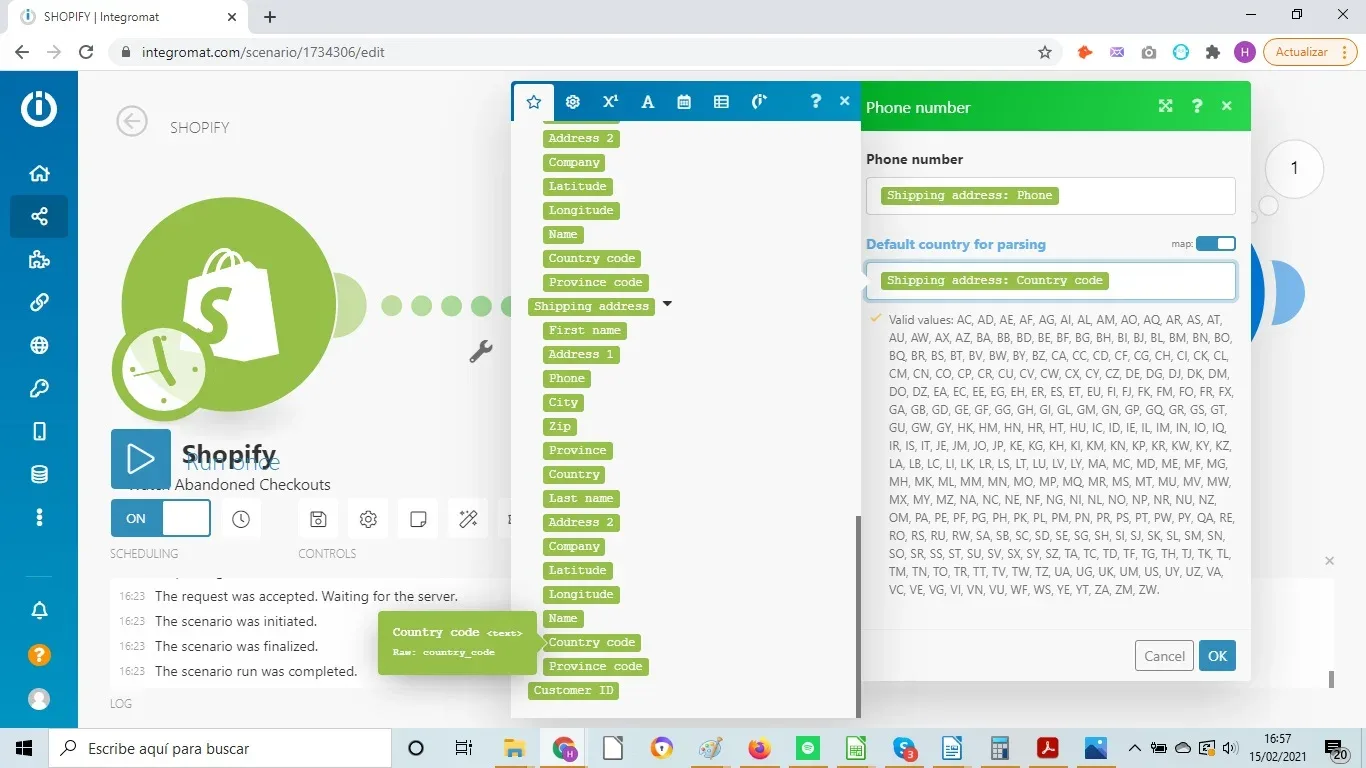Image resolution: width=1366 pixels, height=768 pixels.
Task: Open the array functions table tab
Action: 721,102
